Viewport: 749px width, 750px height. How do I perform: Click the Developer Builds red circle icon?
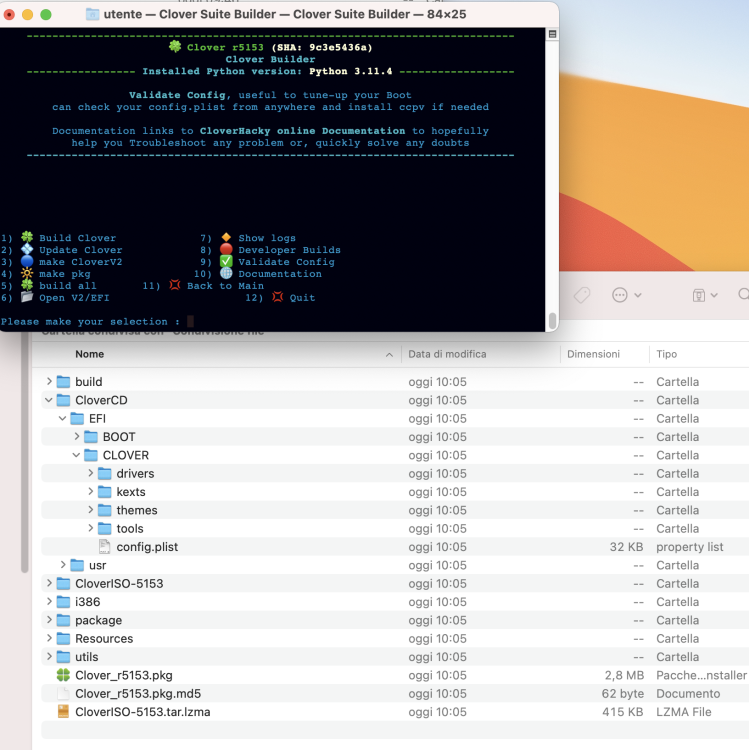(226, 249)
